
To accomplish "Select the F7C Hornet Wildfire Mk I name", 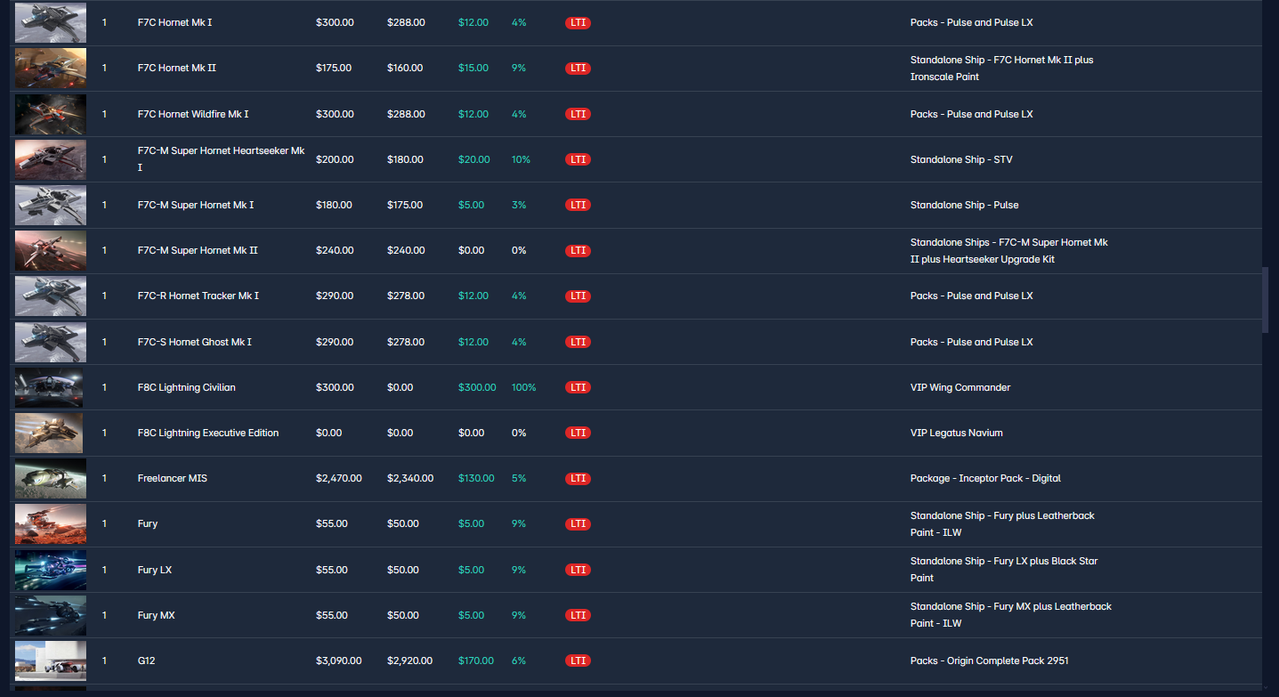I will click(x=193, y=114).
